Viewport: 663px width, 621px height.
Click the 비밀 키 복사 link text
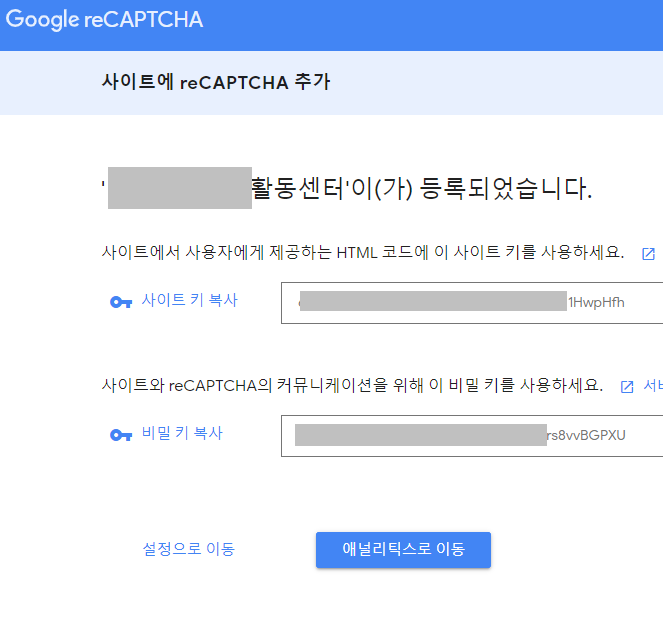[182, 433]
